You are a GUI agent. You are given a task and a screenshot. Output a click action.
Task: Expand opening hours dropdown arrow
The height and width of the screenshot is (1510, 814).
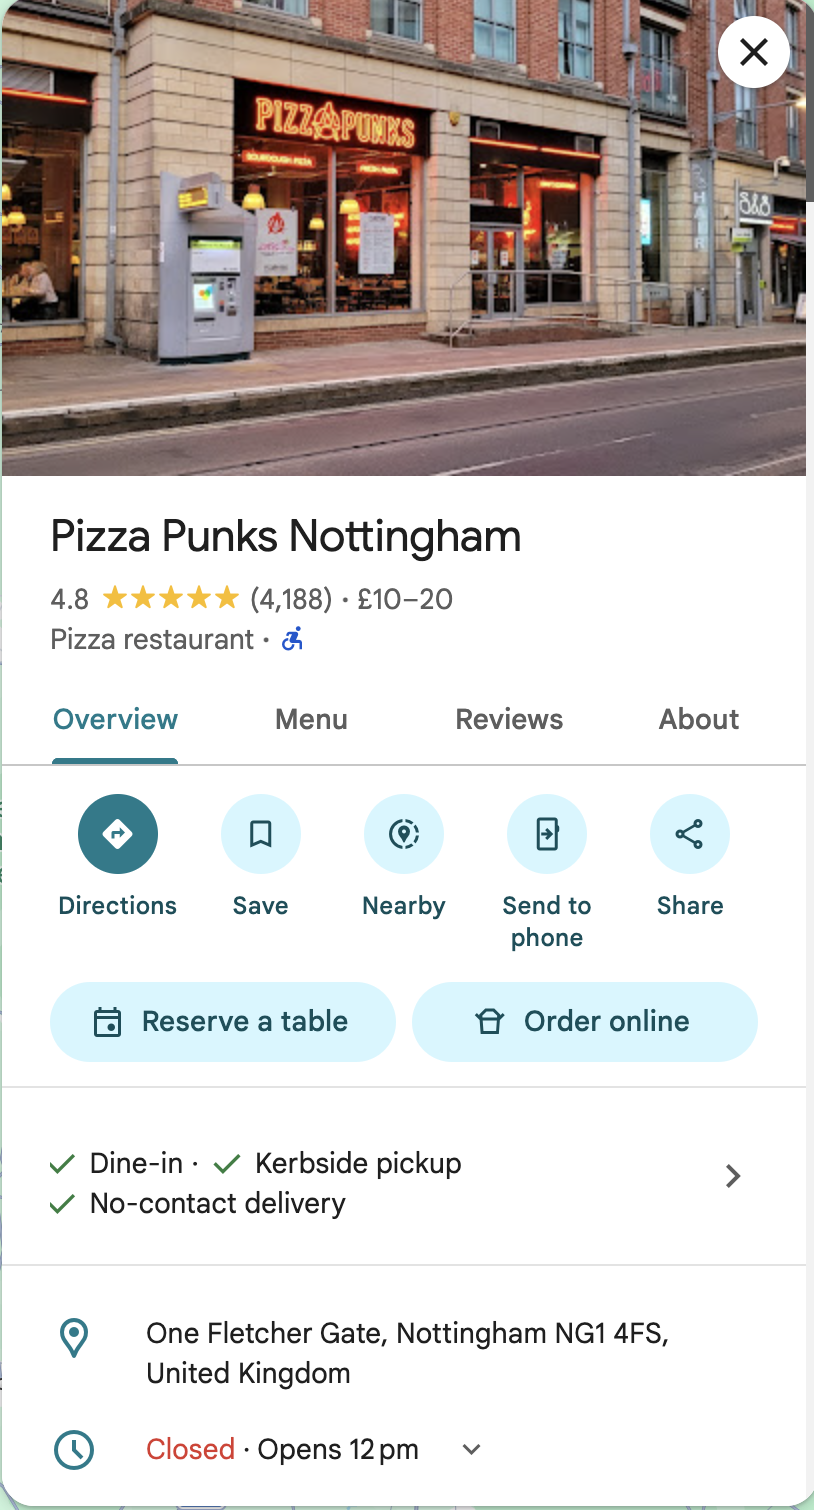click(x=472, y=1449)
